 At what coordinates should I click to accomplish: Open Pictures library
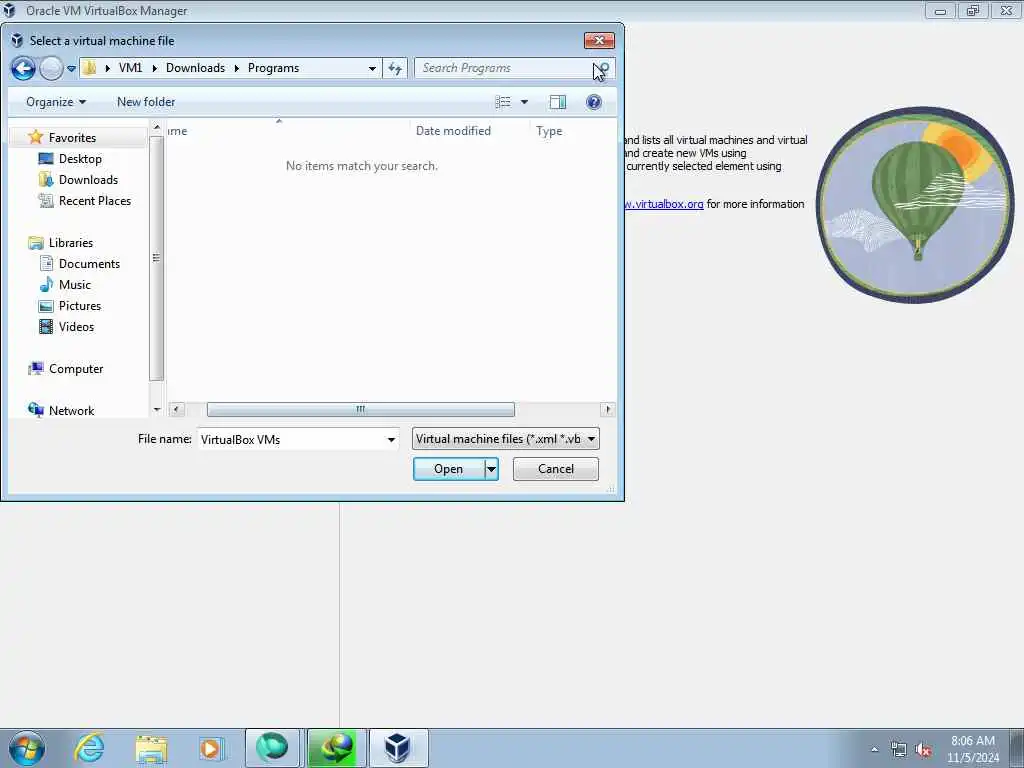[80, 306]
